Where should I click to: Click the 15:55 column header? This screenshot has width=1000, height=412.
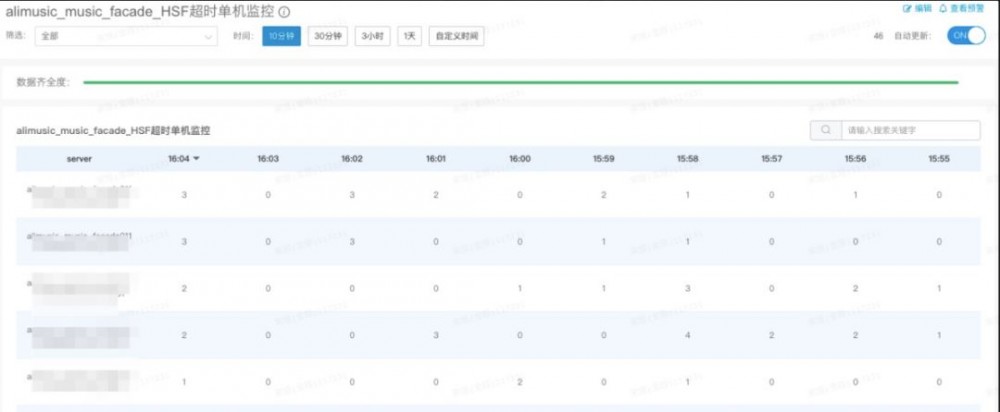click(x=939, y=159)
